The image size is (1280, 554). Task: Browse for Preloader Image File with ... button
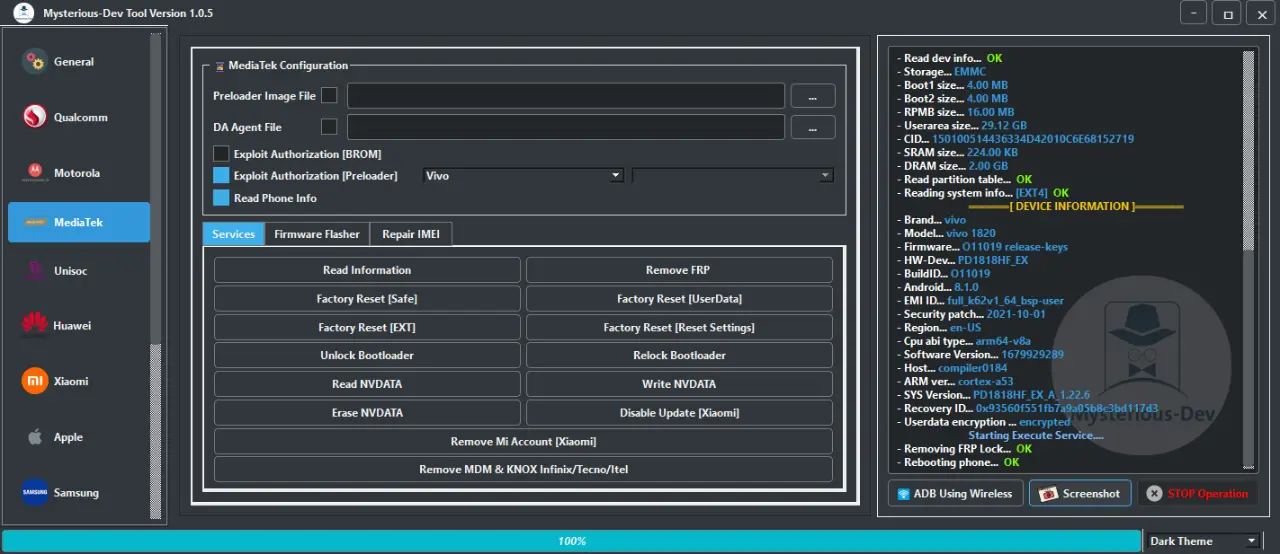point(813,96)
